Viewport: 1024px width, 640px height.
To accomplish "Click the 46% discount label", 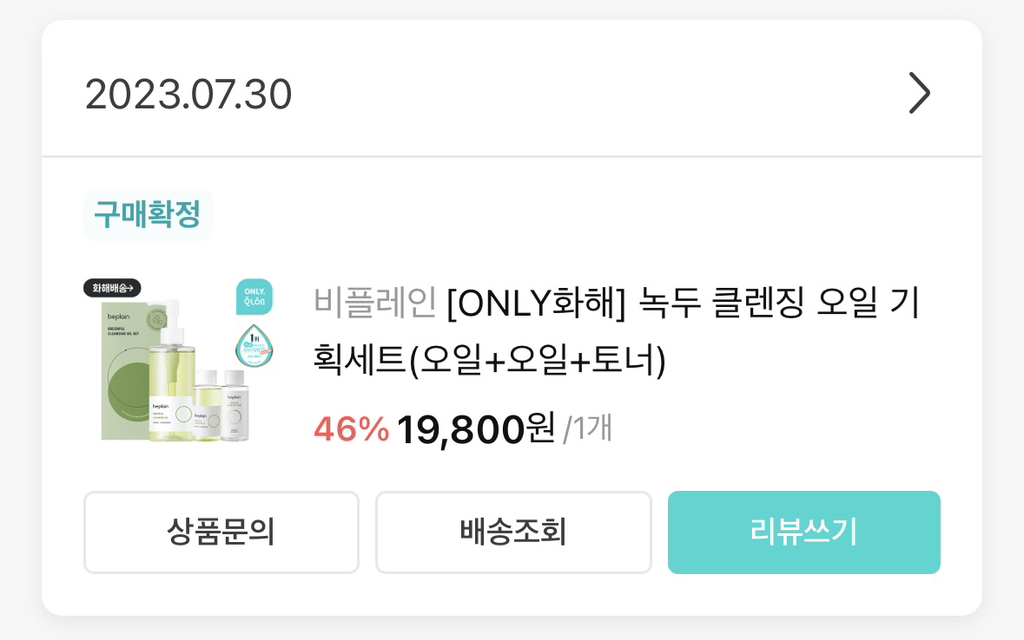I will pos(350,429).
